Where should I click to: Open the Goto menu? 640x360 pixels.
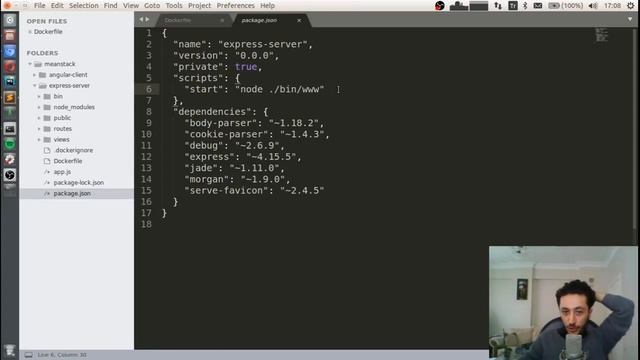point(152,6)
